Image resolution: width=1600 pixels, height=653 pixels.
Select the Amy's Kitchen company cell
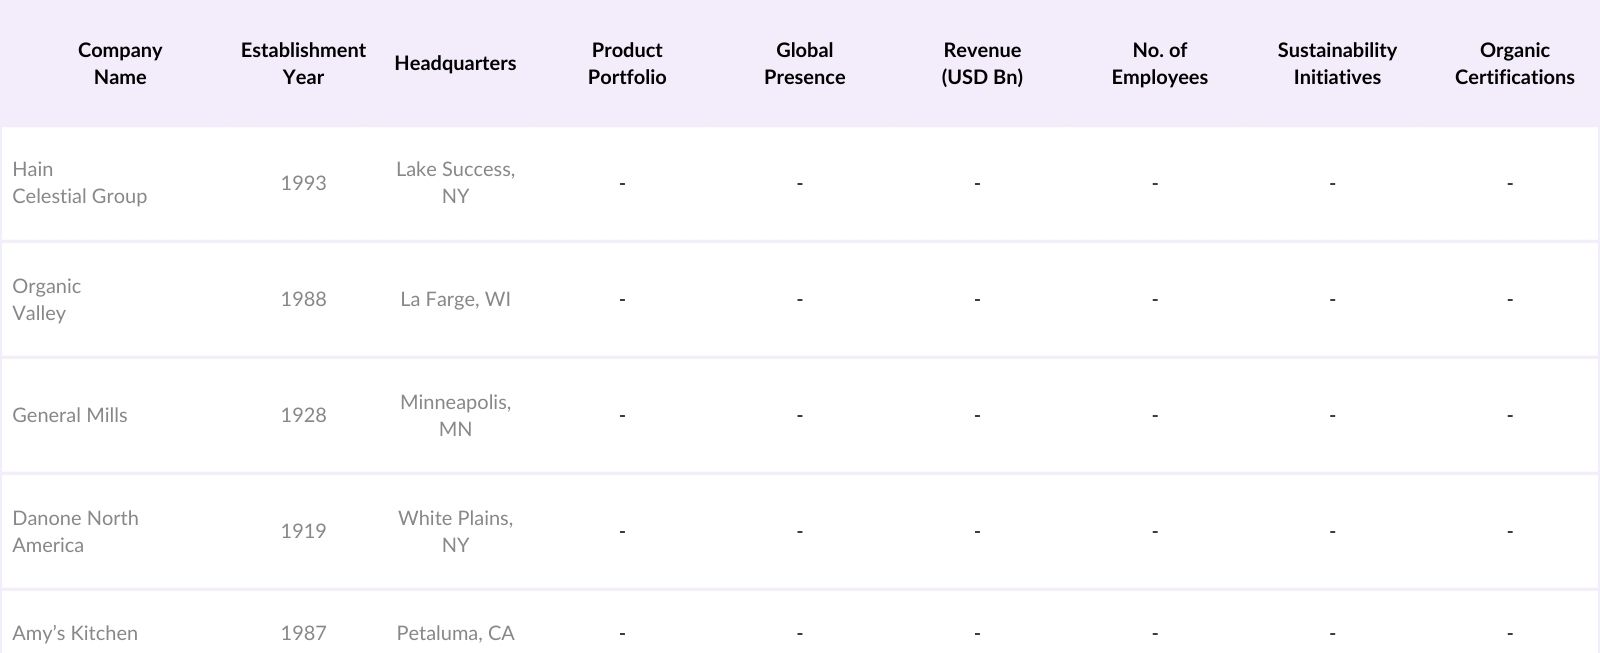click(x=75, y=633)
